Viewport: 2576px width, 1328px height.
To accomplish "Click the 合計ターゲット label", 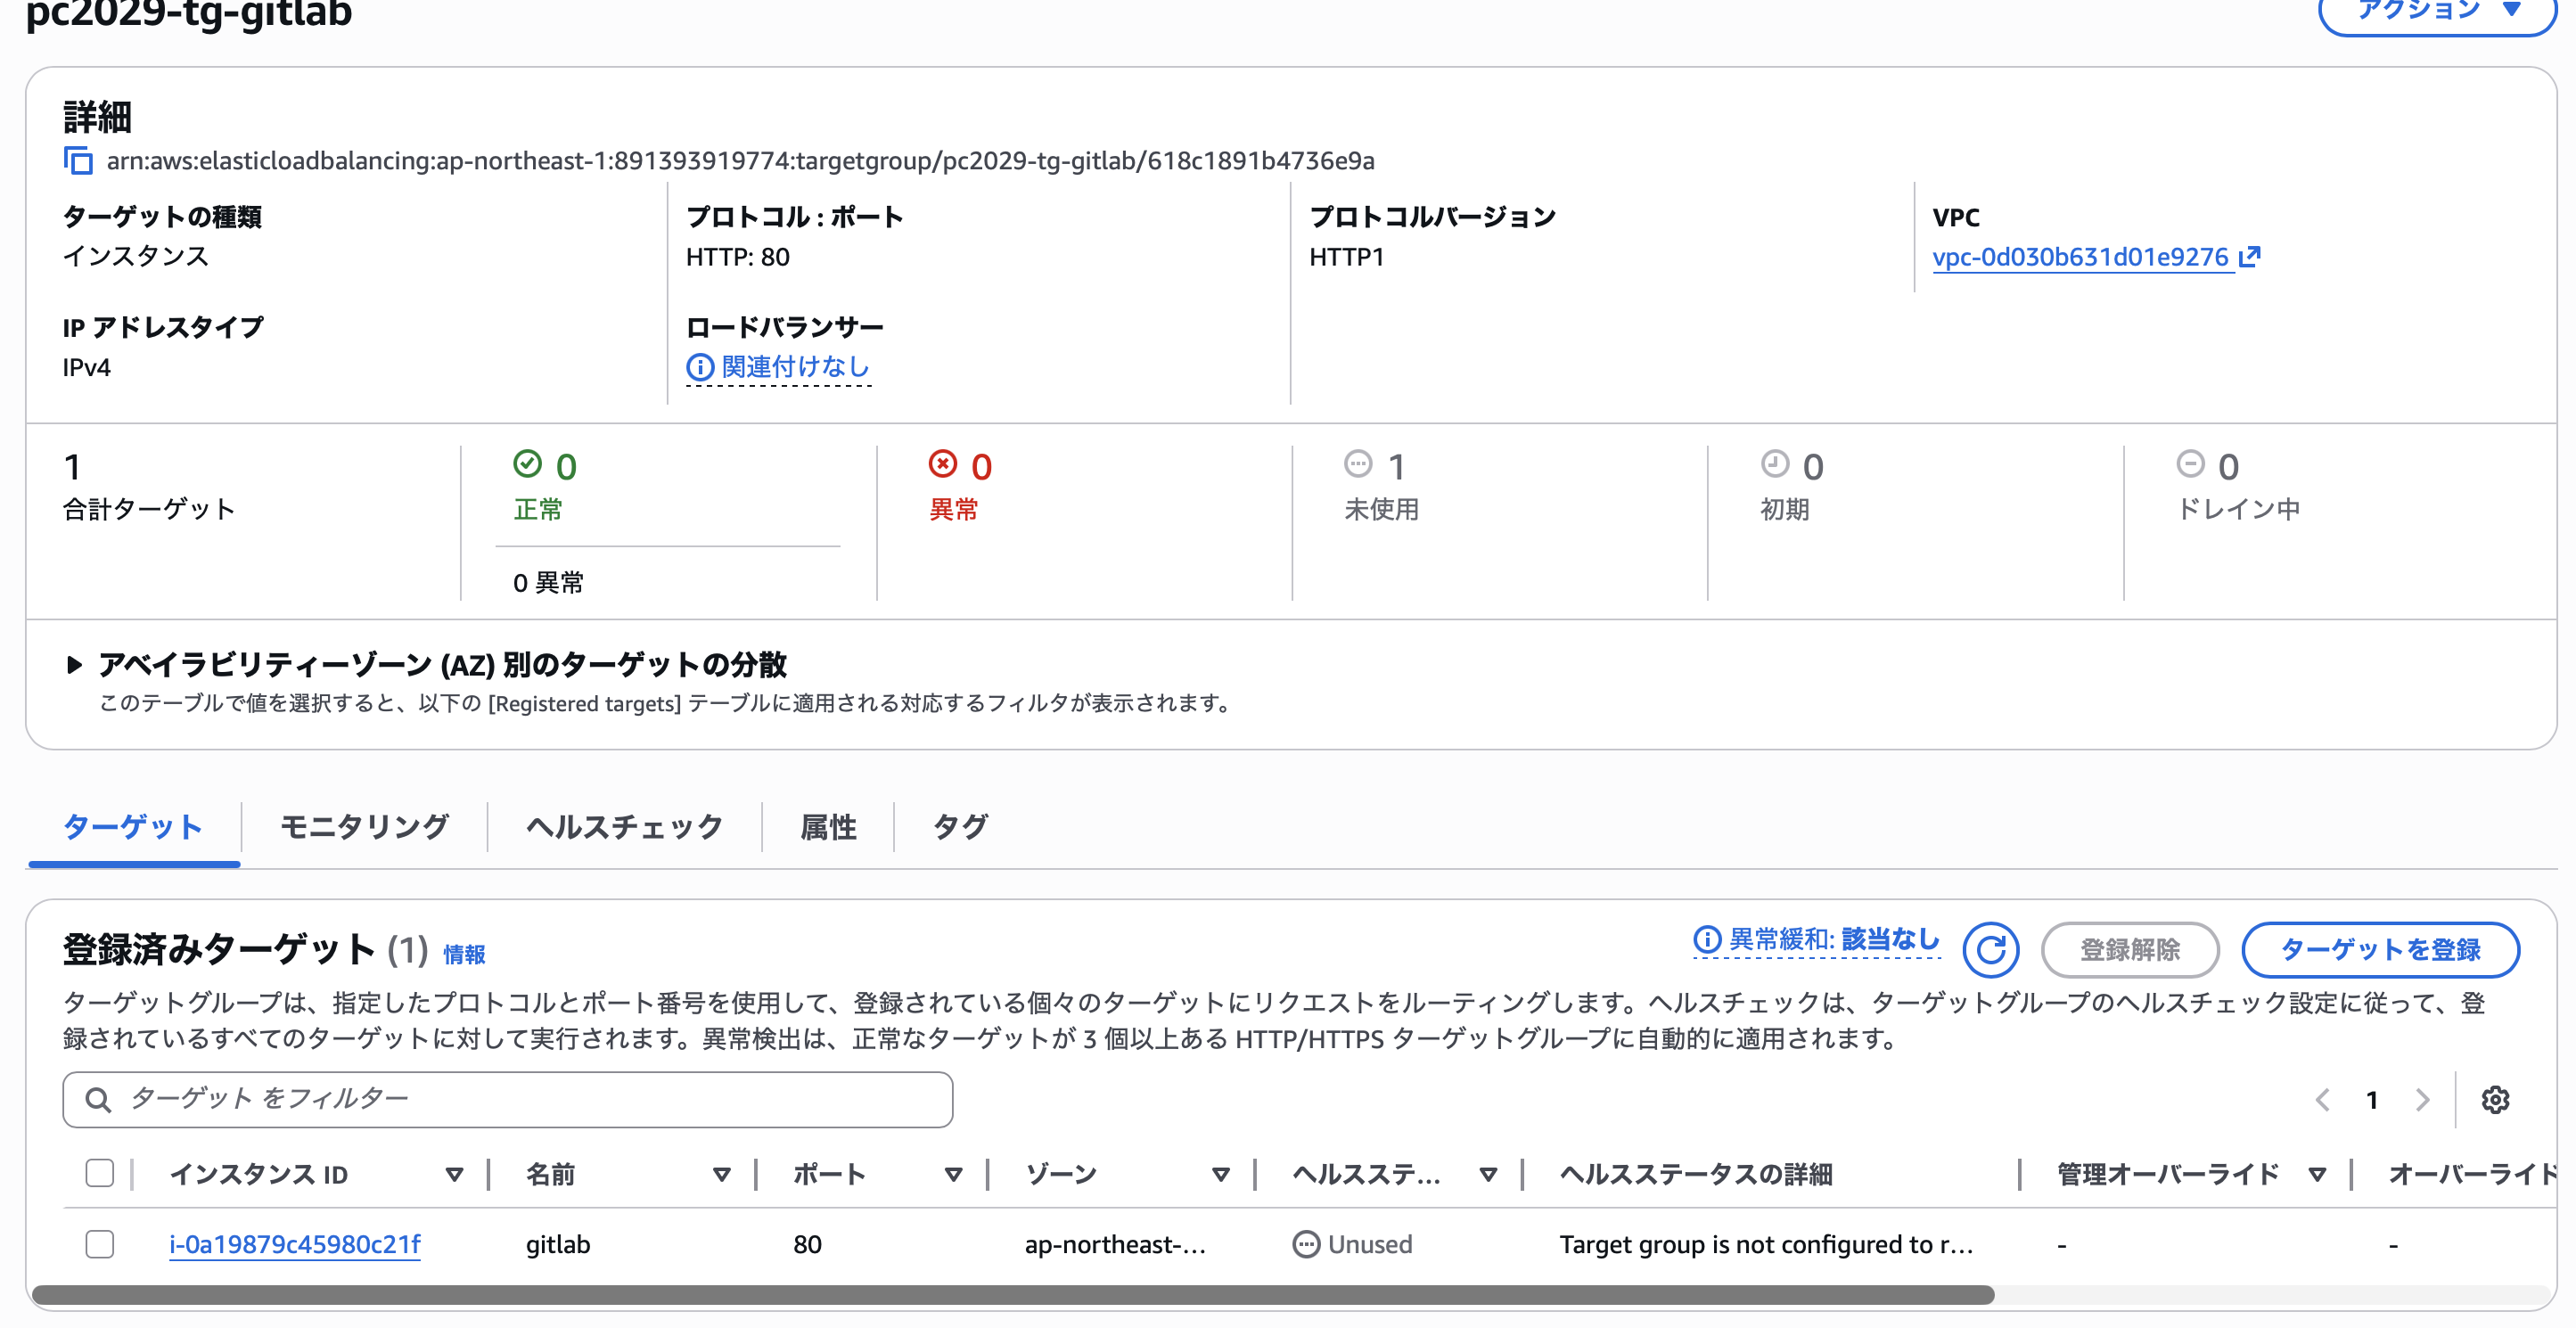I will (149, 510).
